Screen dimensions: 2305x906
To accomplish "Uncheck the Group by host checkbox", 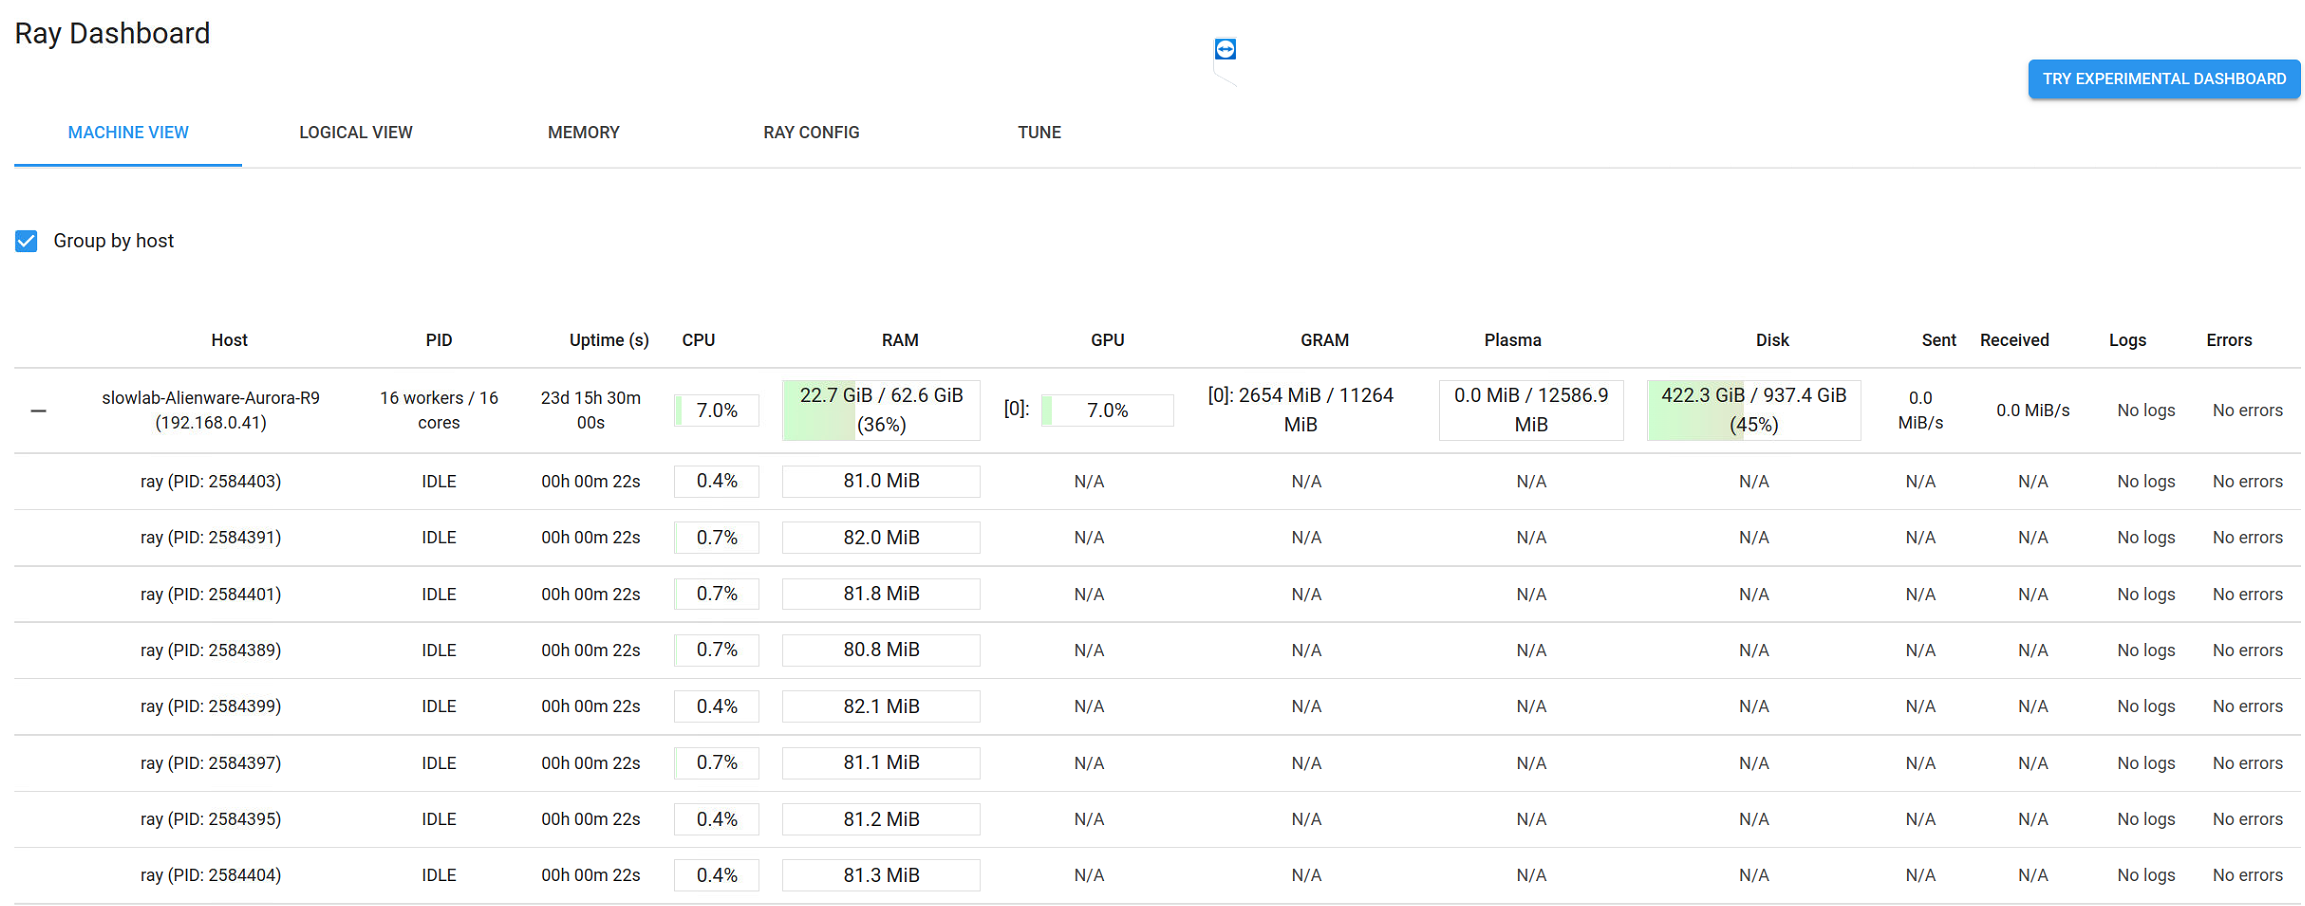I will point(26,241).
